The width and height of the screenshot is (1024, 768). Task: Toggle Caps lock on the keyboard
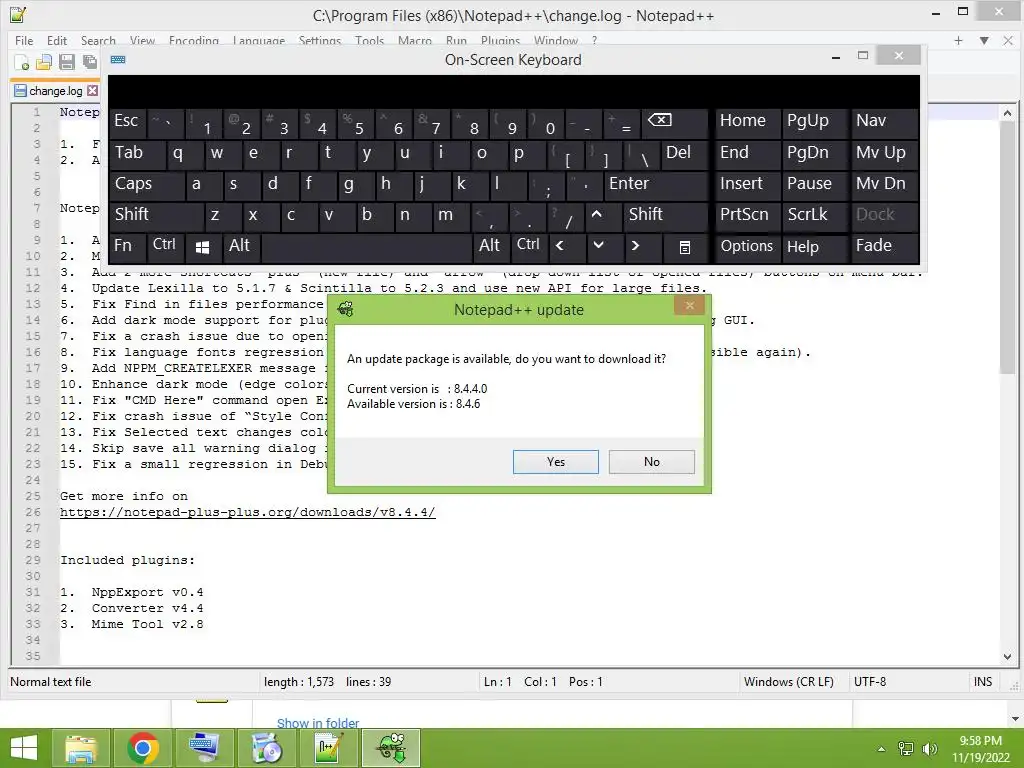pyautogui.click(x=147, y=184)
